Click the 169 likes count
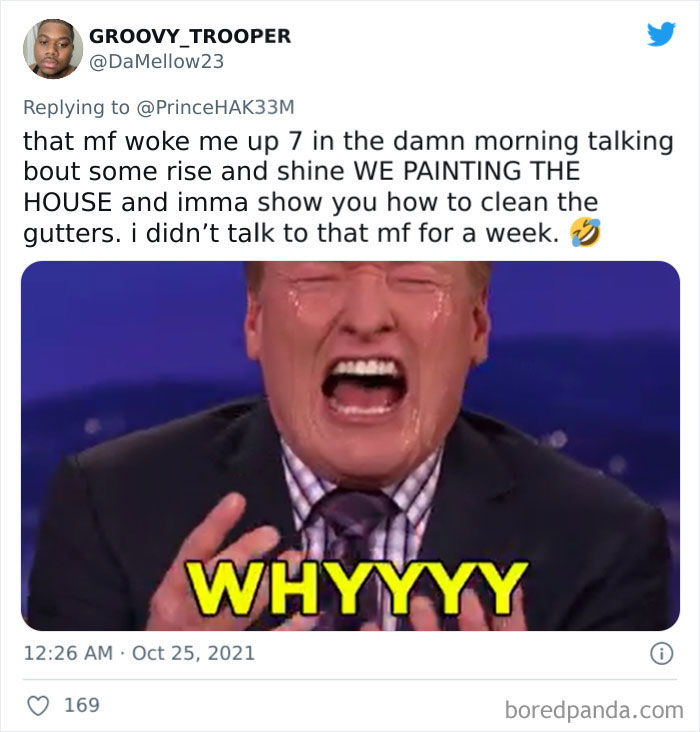 pos(82,705)
